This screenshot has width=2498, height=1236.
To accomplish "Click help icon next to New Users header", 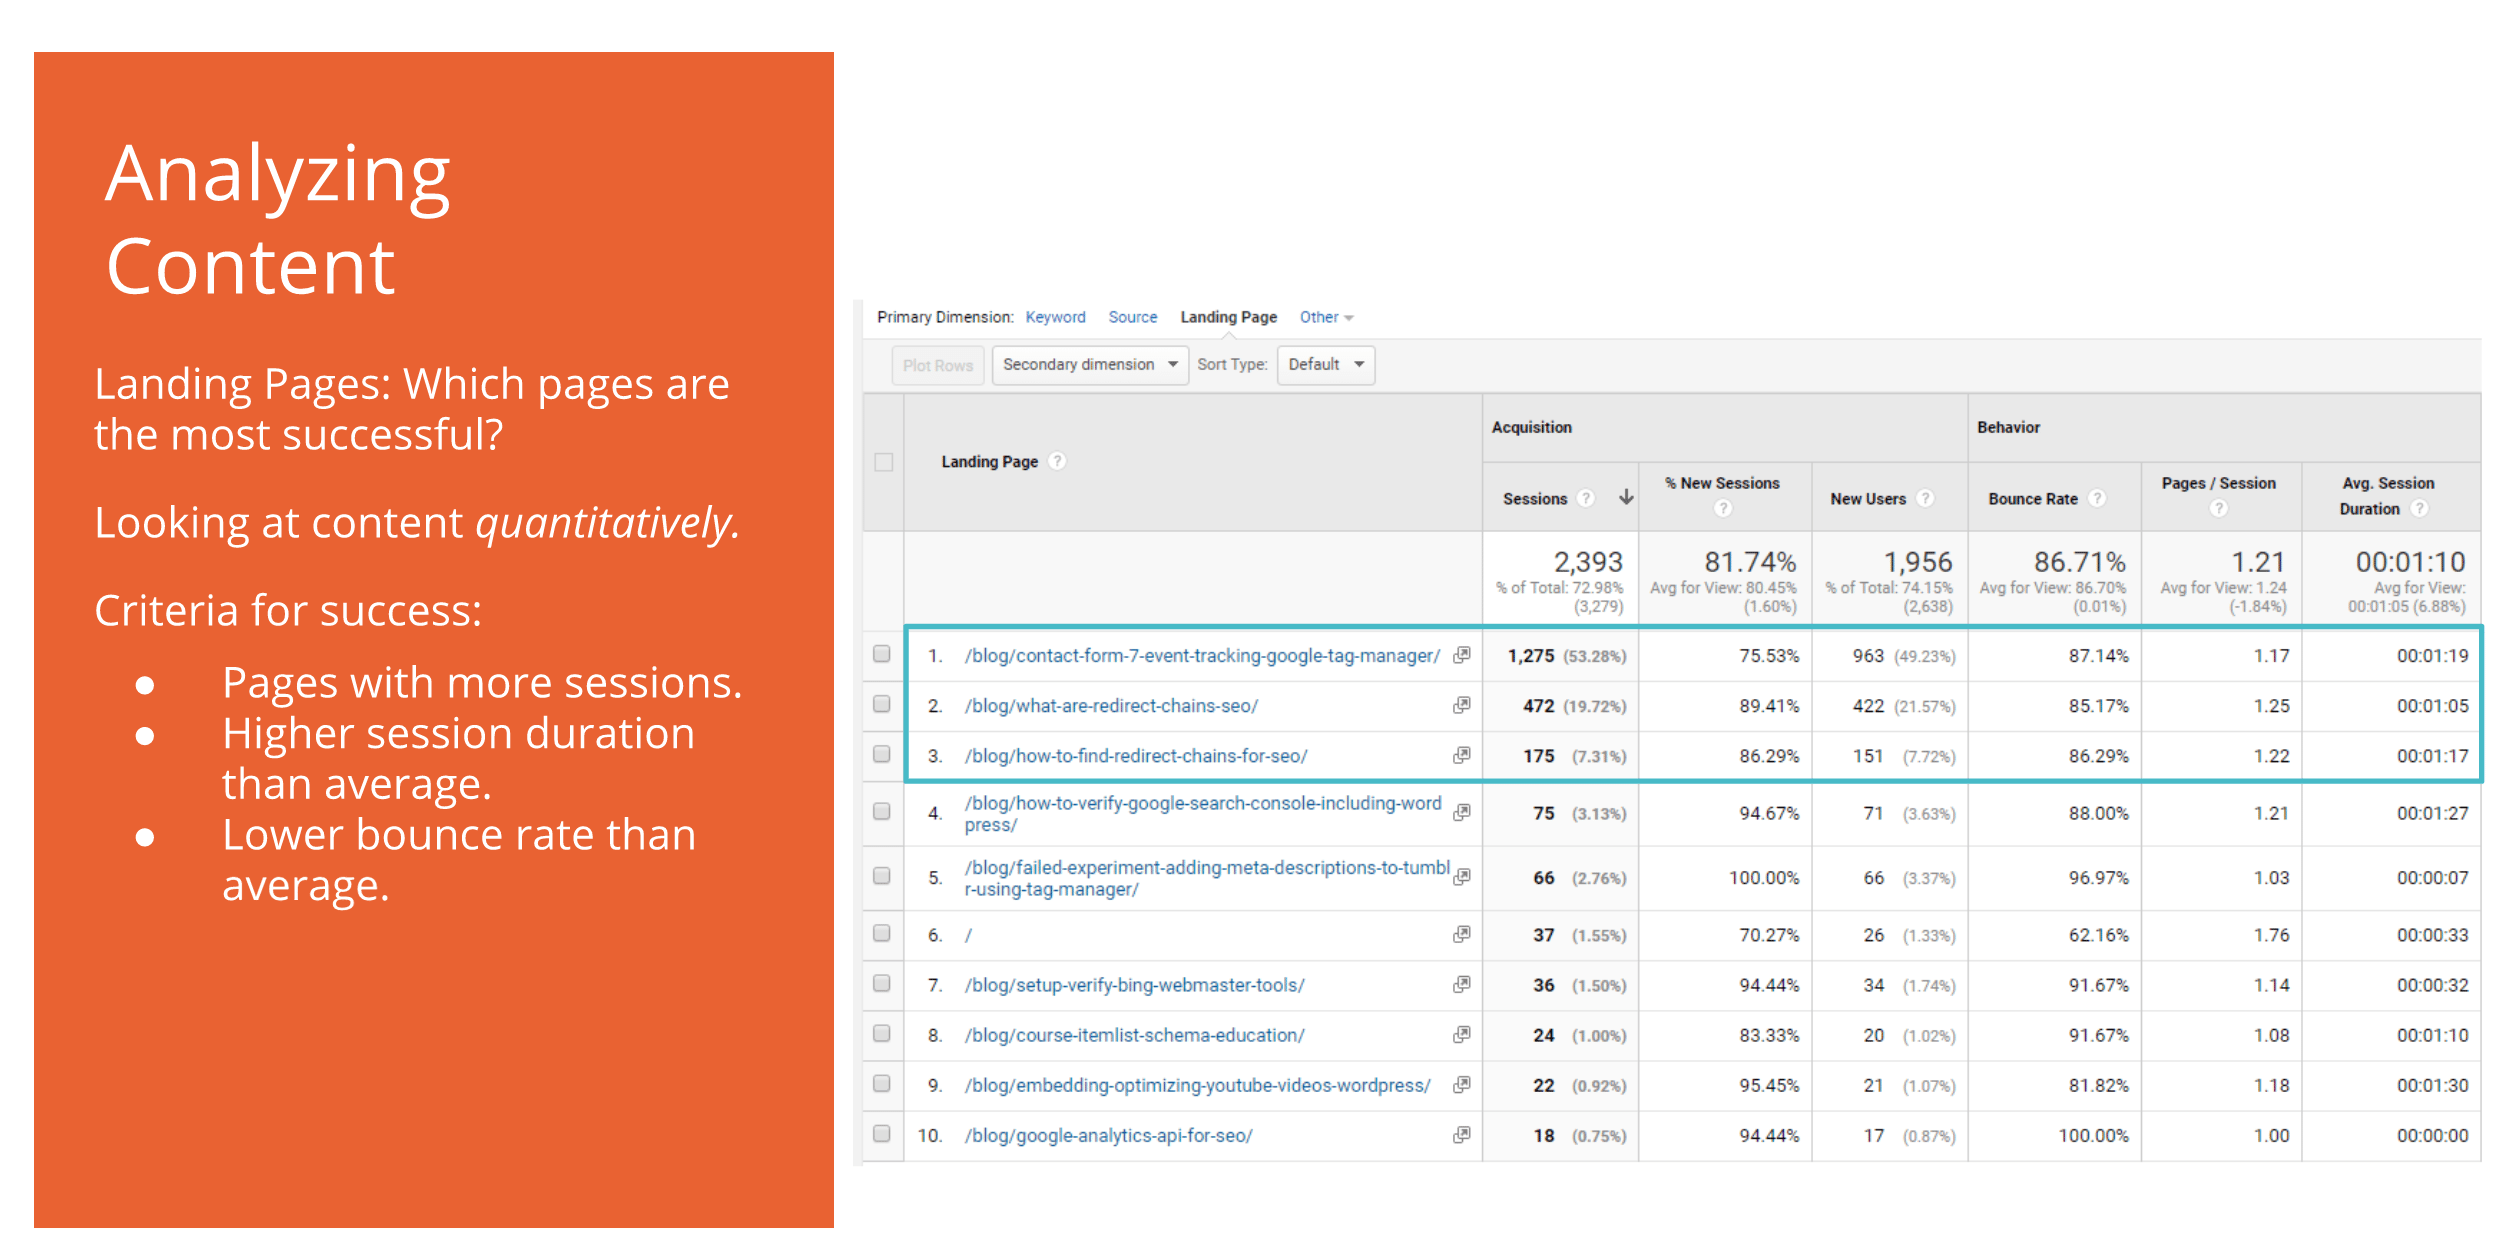I will pos(1925,498).
